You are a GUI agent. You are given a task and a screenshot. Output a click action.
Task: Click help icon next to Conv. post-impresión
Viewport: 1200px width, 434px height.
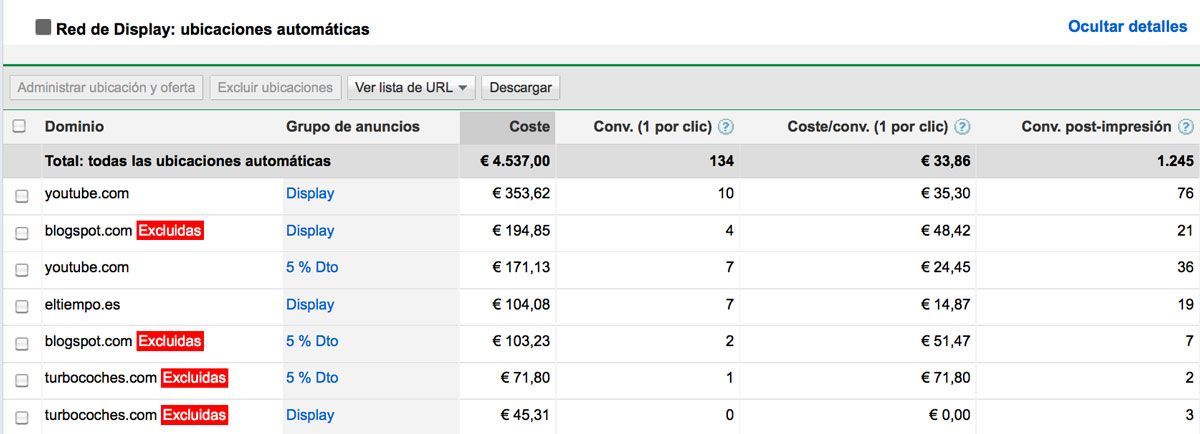(1186, 127)
